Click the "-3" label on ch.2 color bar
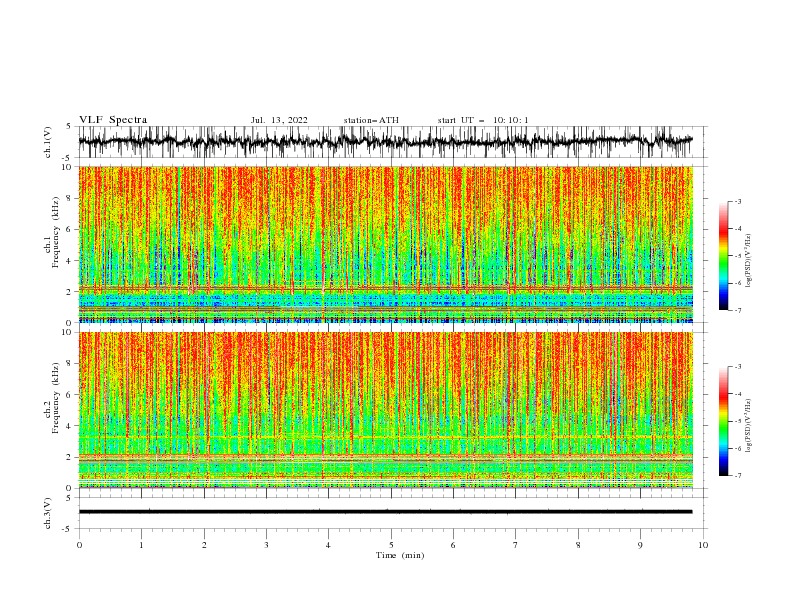The width and height of the screenshot is (792, 612). click(x=738, y=367)
